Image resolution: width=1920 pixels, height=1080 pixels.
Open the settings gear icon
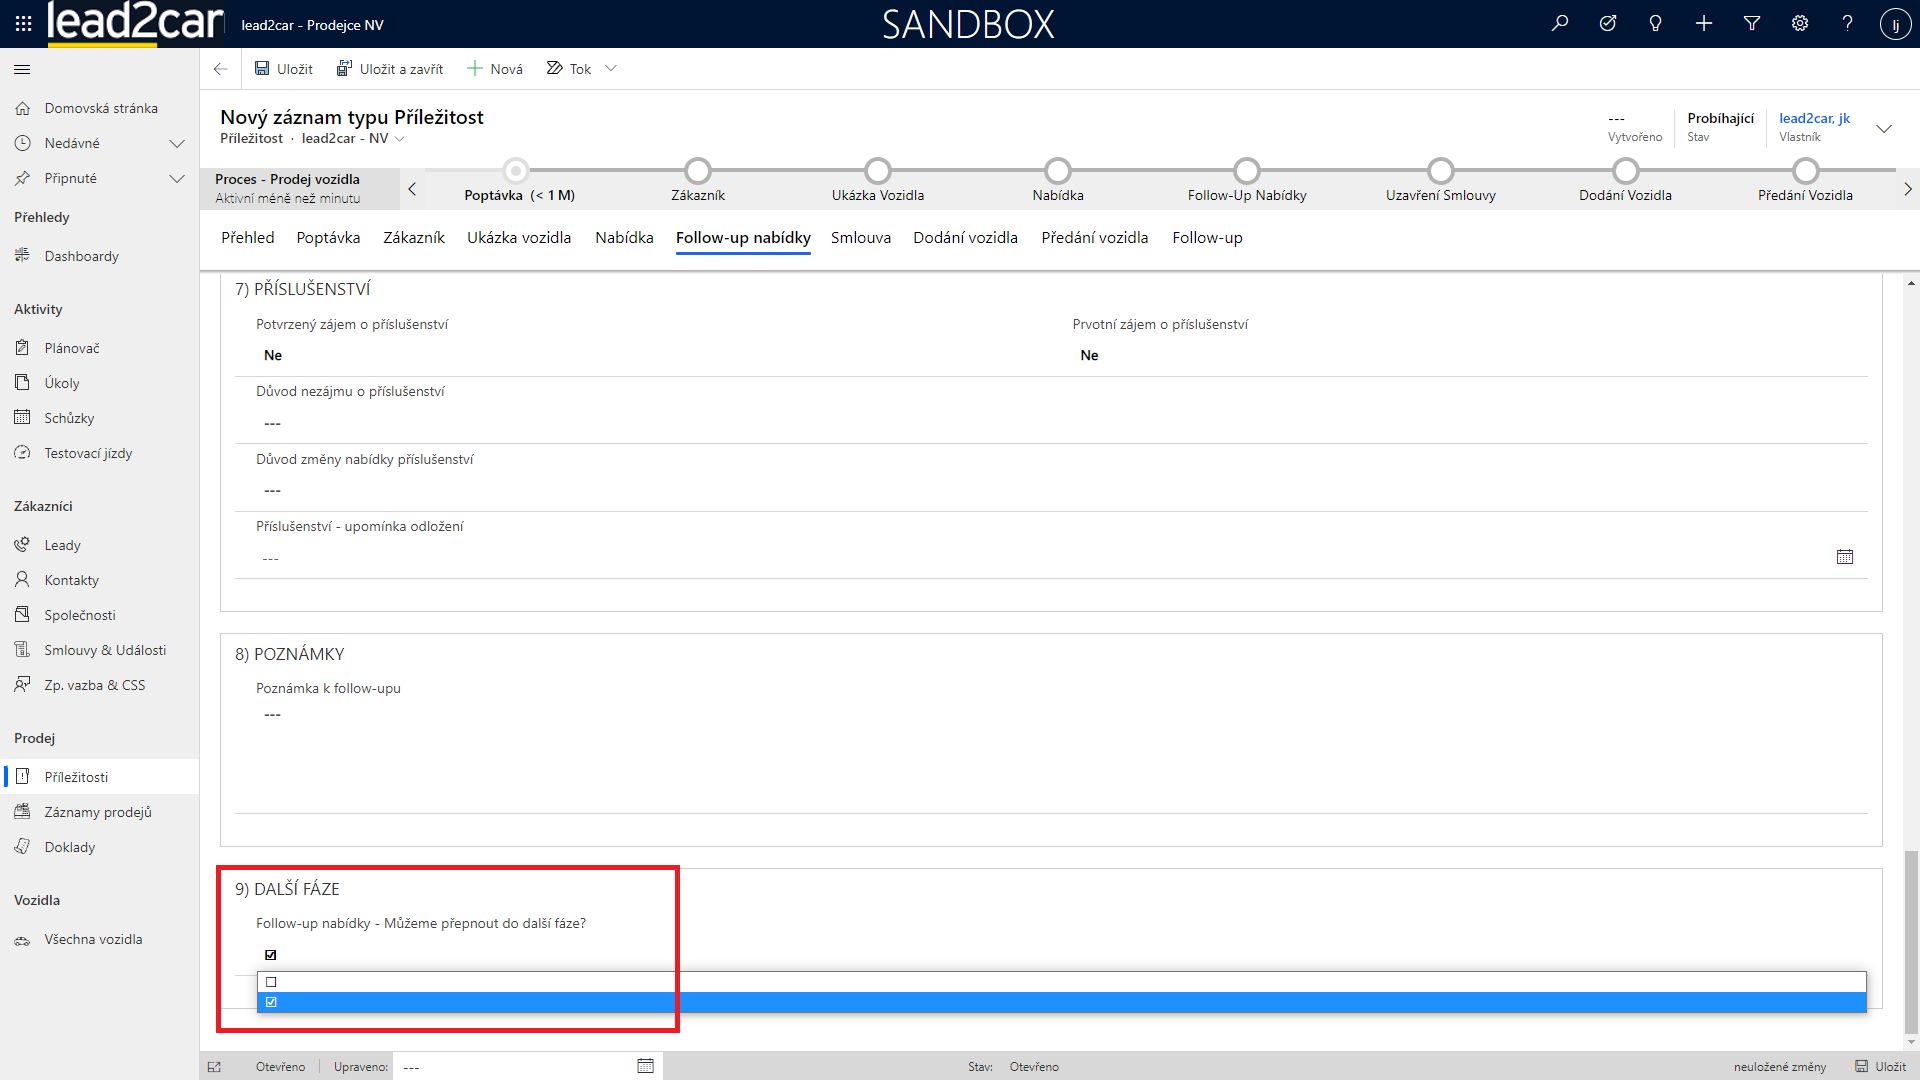click(1800, 23)
